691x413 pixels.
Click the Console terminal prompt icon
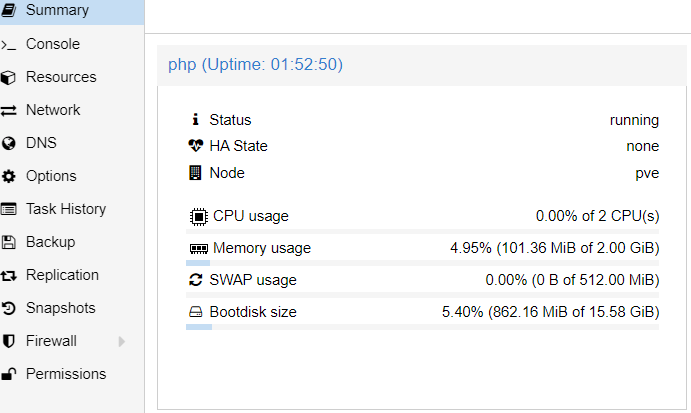(x=8, y=45)
